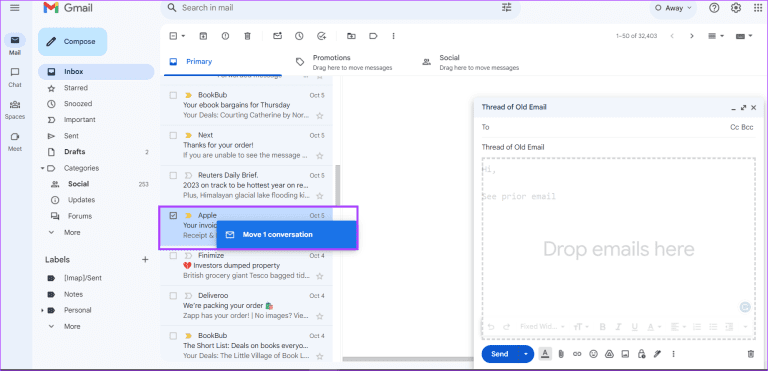
Task: Discard draft trash icon in compose
Action: [751, 354]
